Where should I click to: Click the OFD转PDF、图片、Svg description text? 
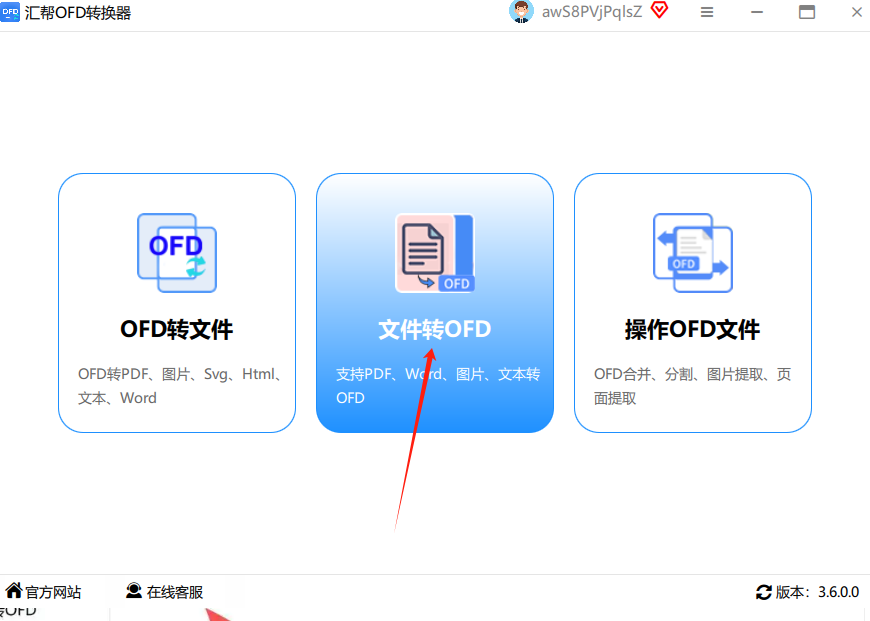(180, 386)
